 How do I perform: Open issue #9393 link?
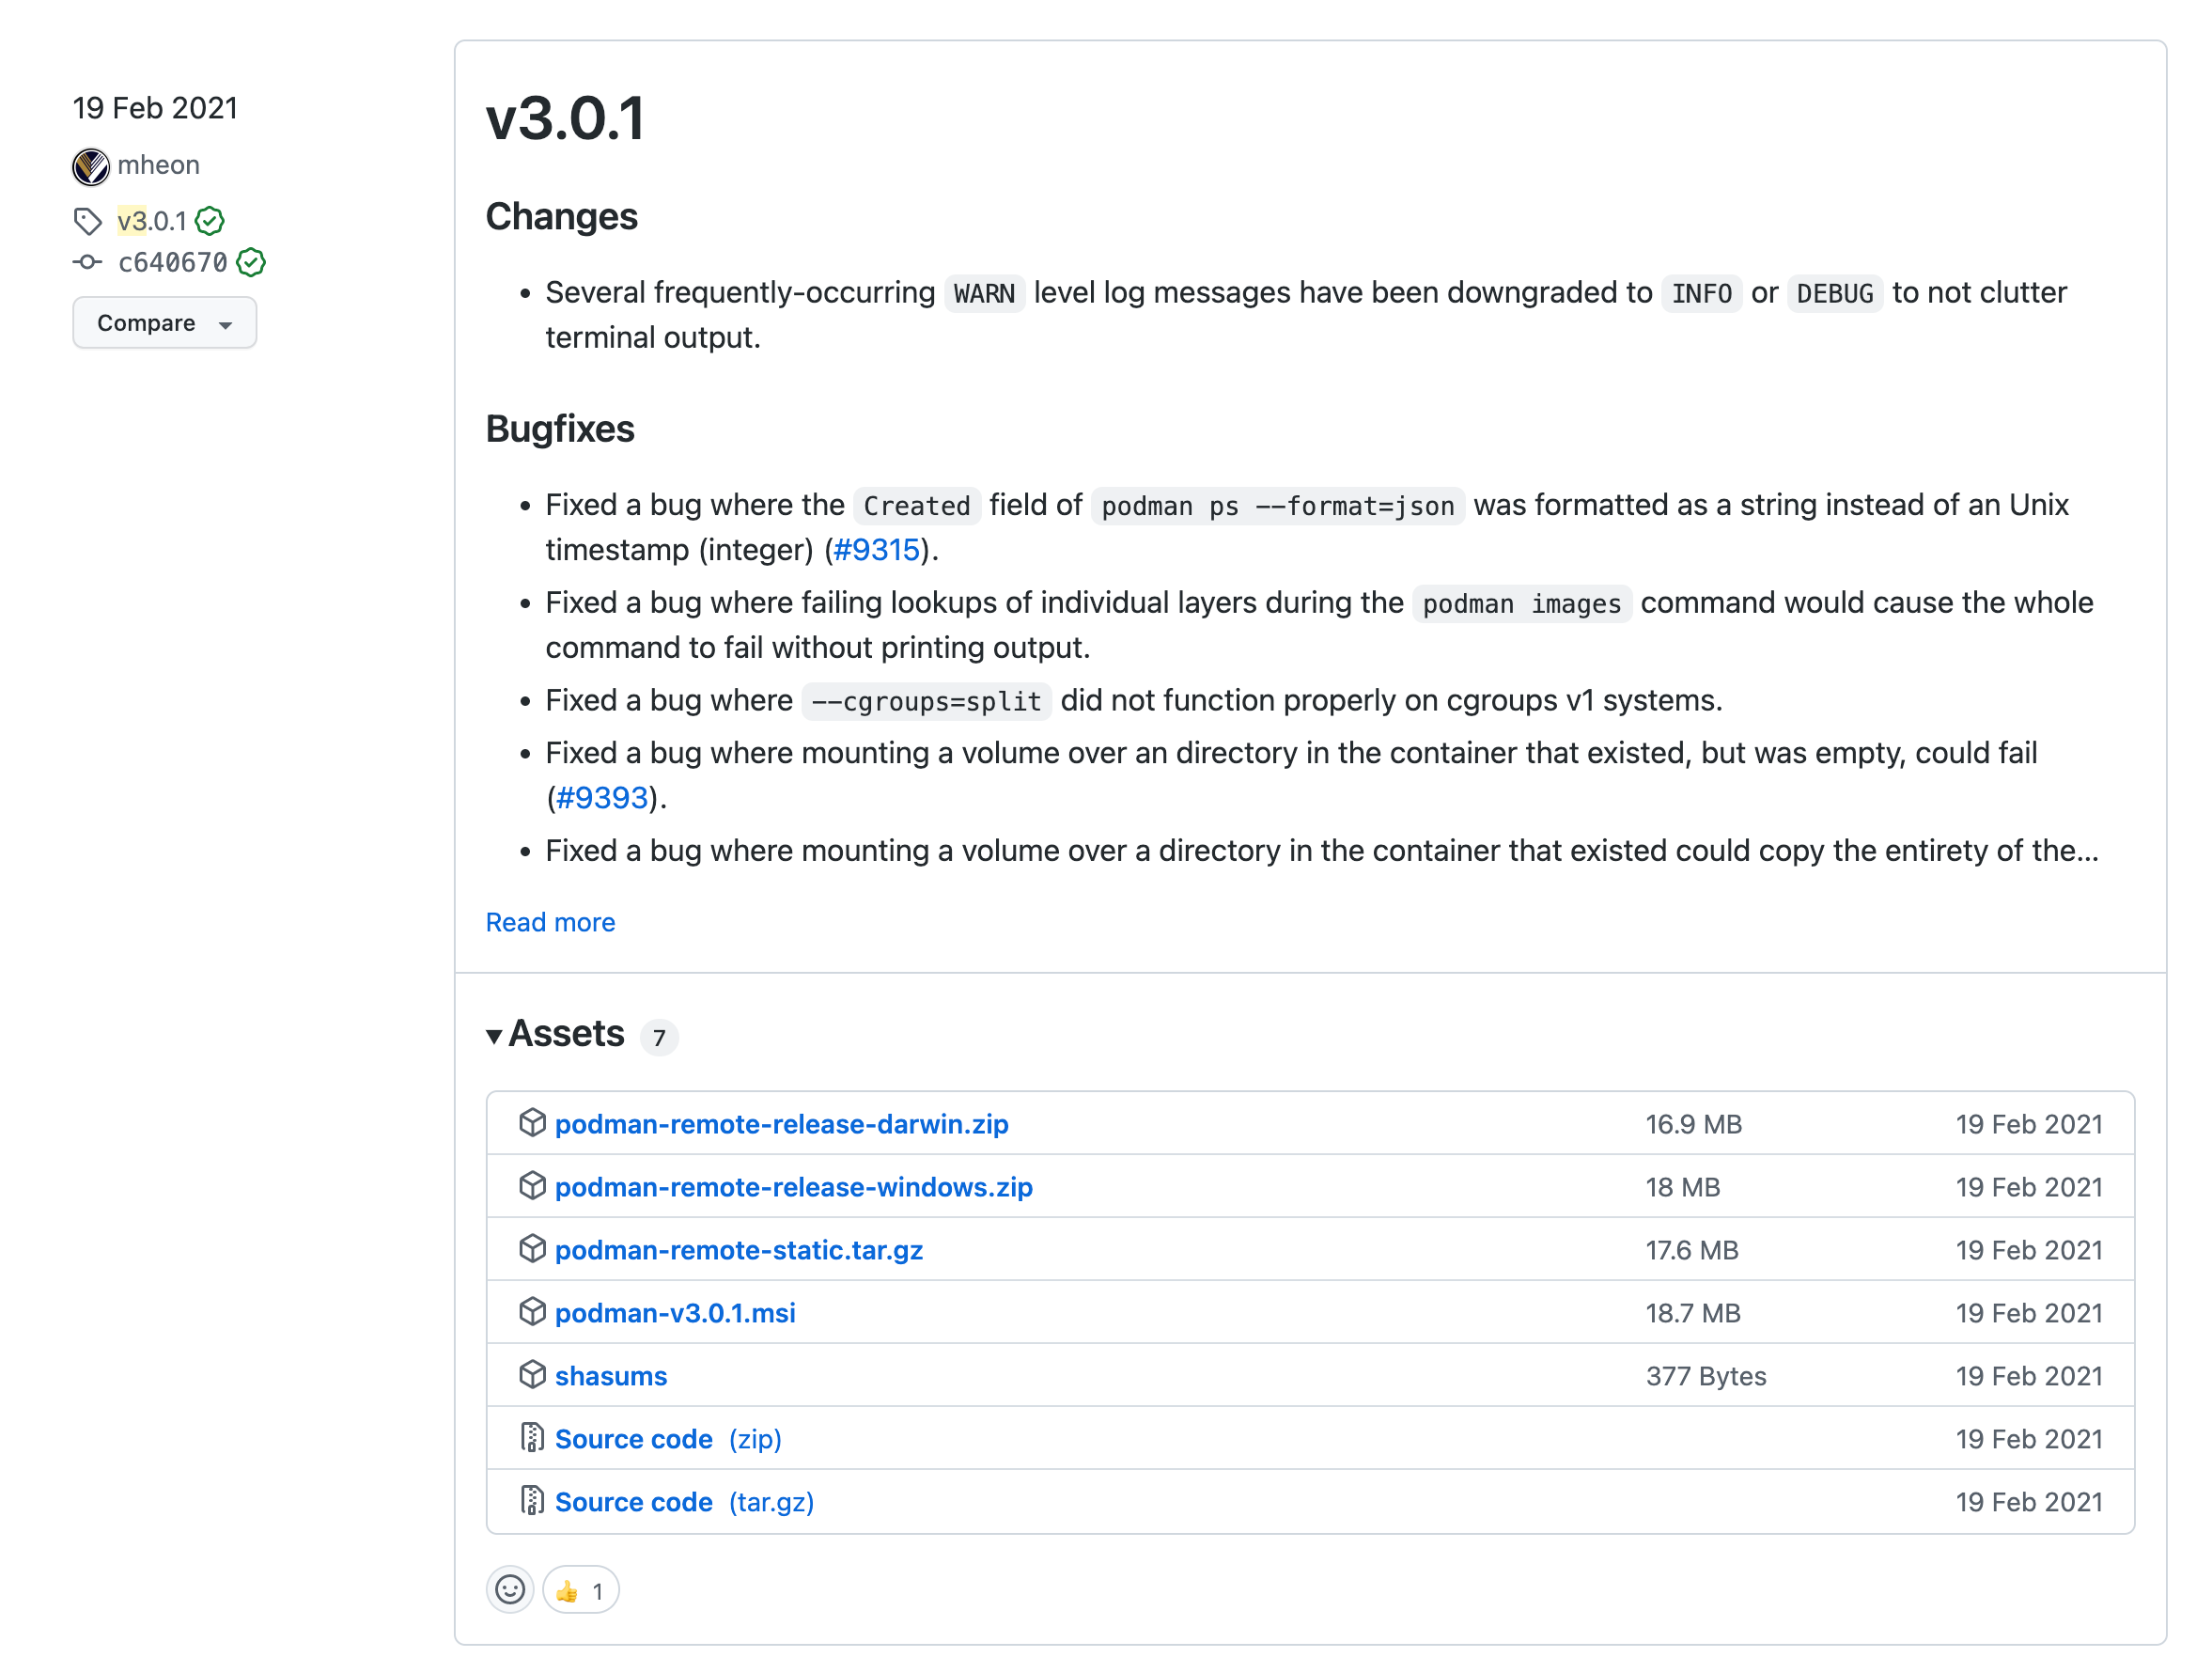tap(602, 798)
